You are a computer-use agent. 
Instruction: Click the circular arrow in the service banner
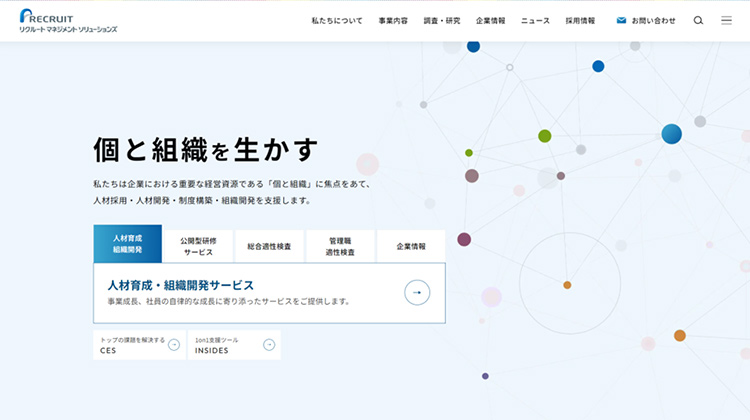click(417, 293)
